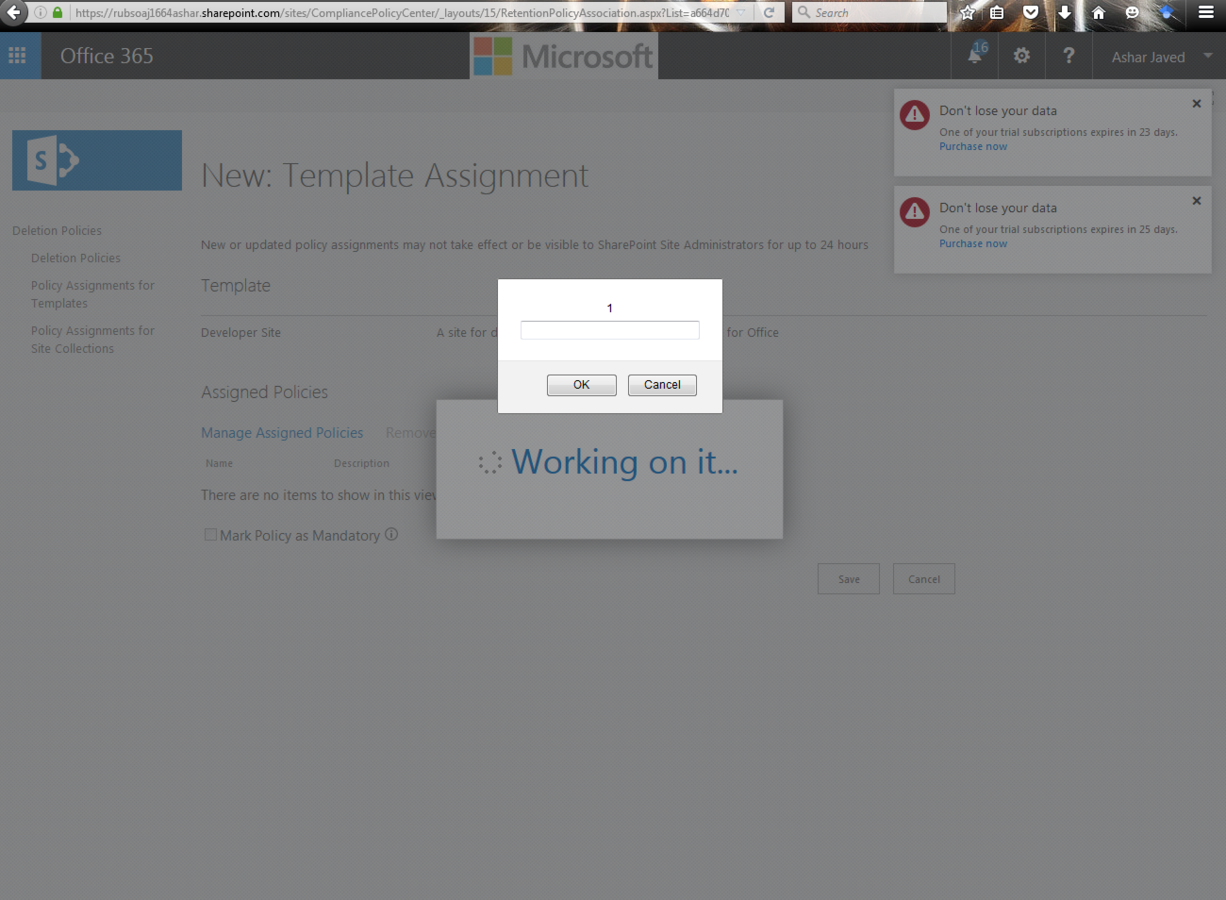
Task: Click the smiley face toolbar icon
Action: pyautogui.click(x=1132, y=13)
